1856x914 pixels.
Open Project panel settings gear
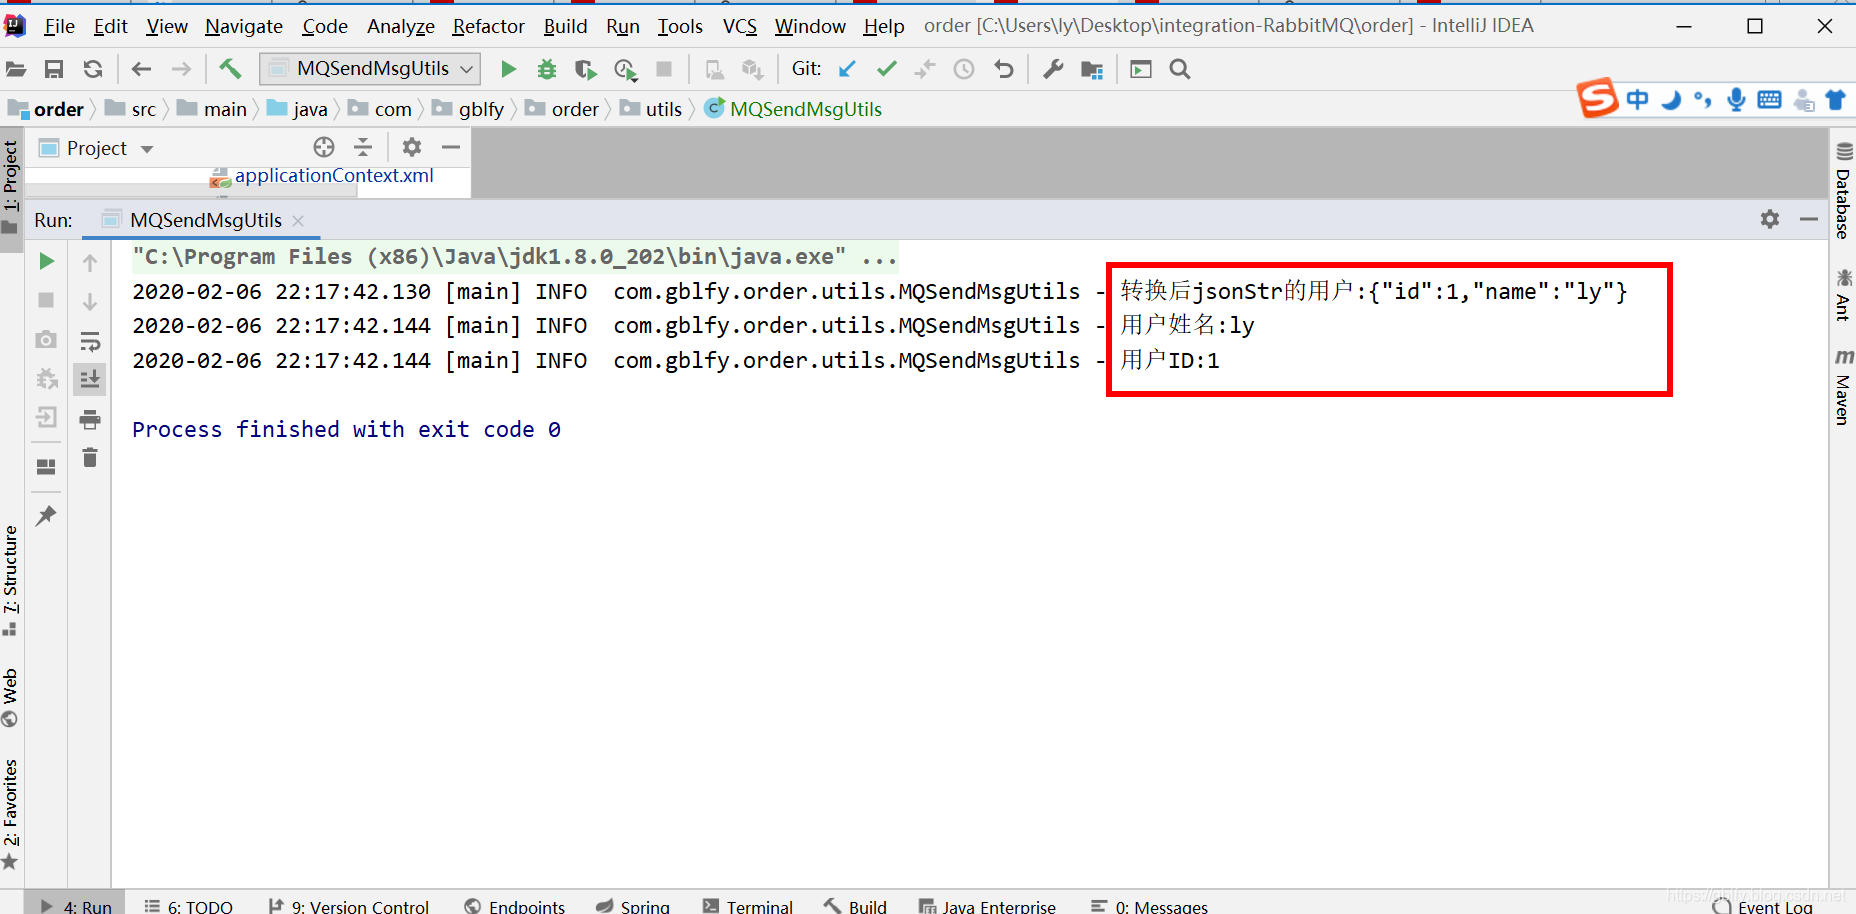point(412,147)
